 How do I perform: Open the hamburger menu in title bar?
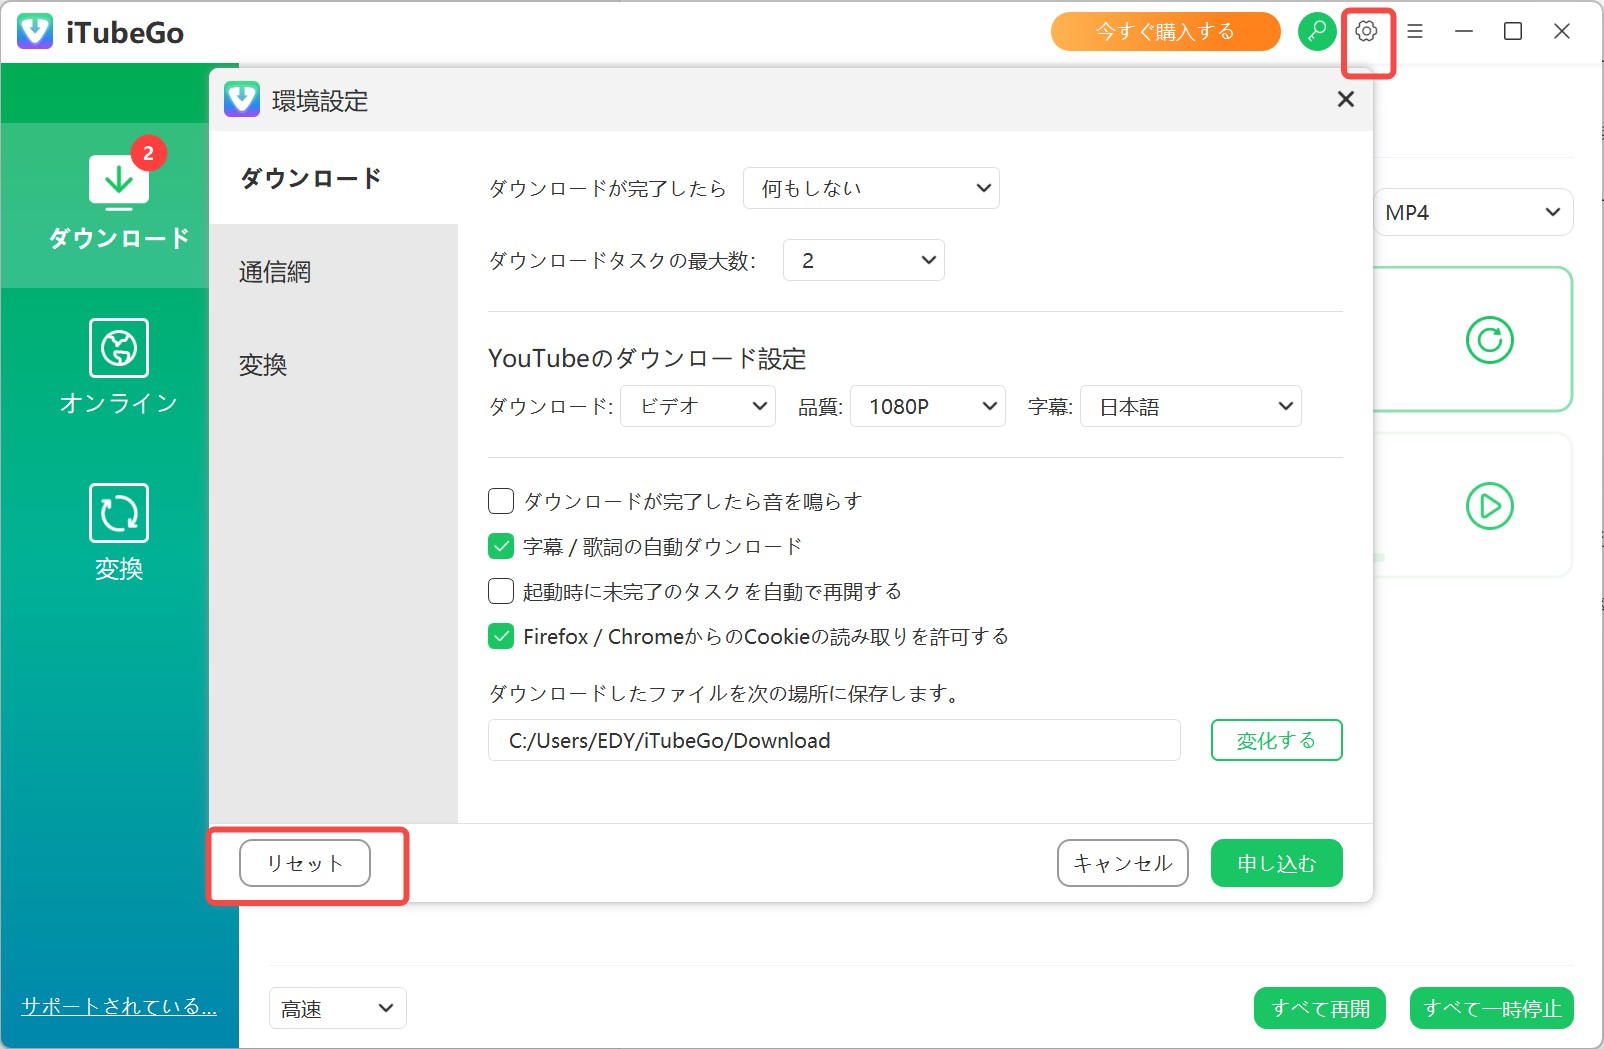1415,31
